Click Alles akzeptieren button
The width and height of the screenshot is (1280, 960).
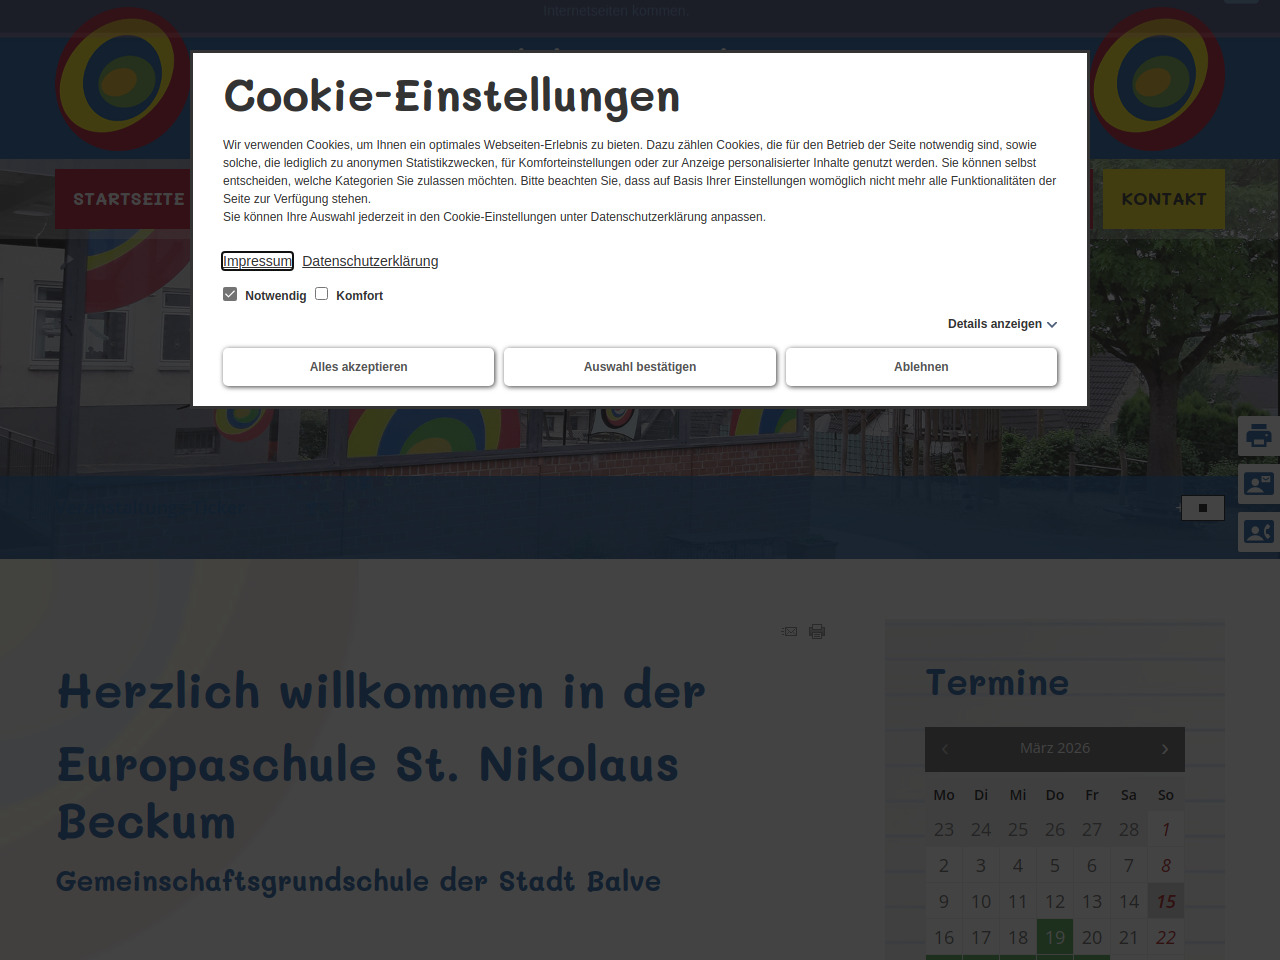coord(358,367)
